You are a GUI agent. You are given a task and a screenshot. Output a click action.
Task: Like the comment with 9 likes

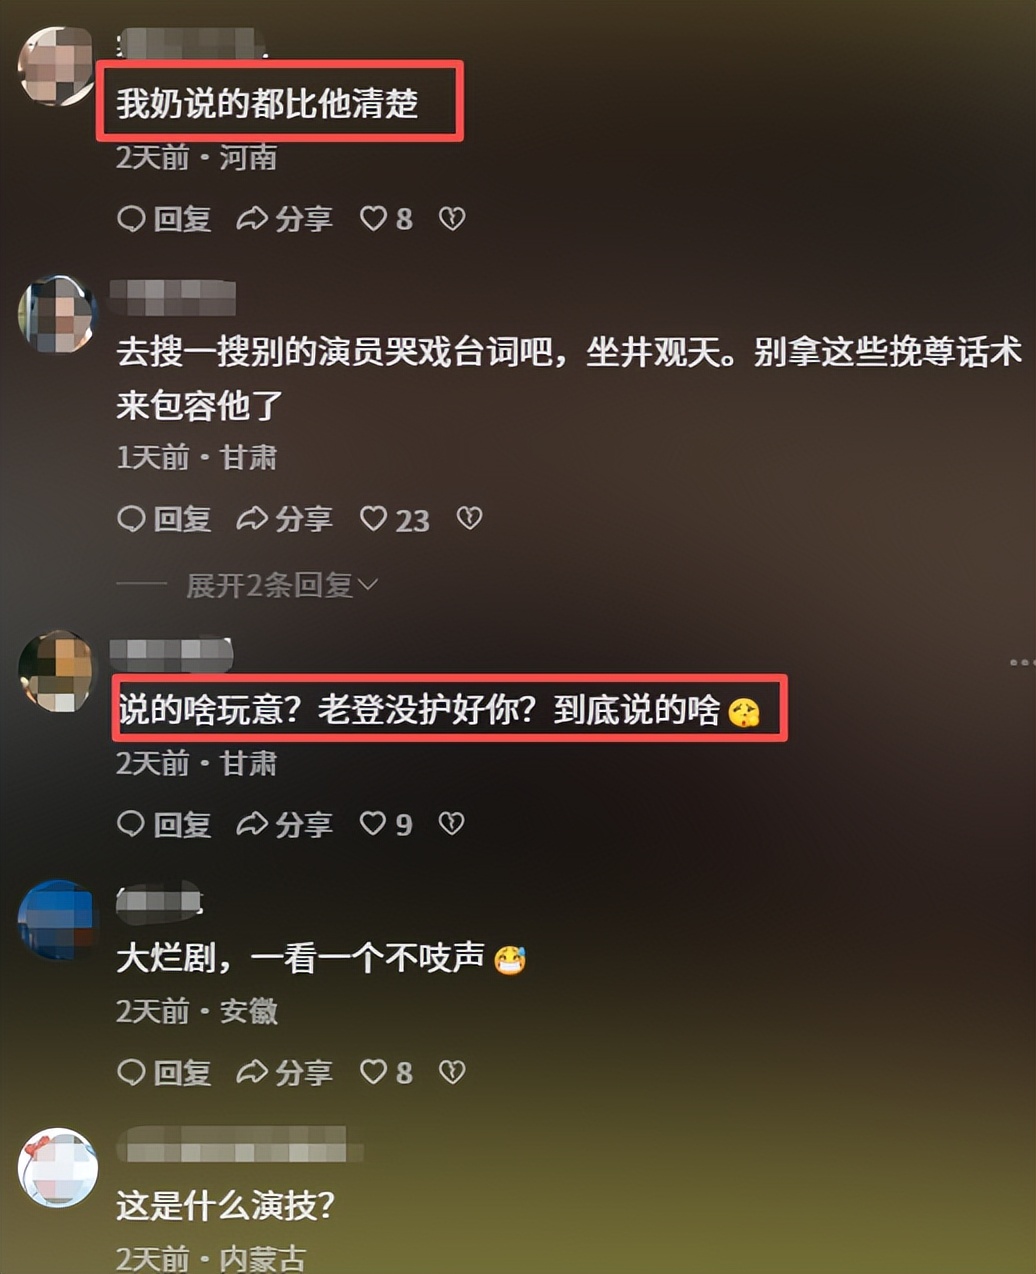click(x=385, y=824)
